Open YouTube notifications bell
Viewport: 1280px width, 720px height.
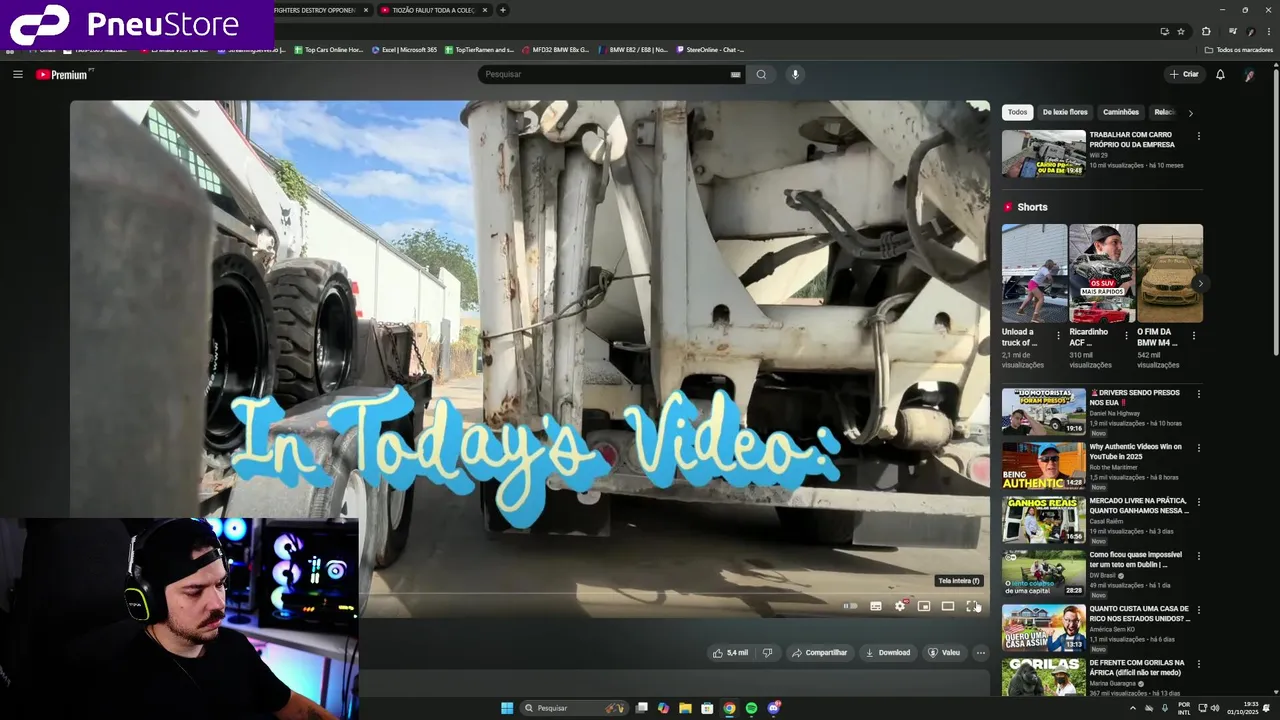point(1220,74)
